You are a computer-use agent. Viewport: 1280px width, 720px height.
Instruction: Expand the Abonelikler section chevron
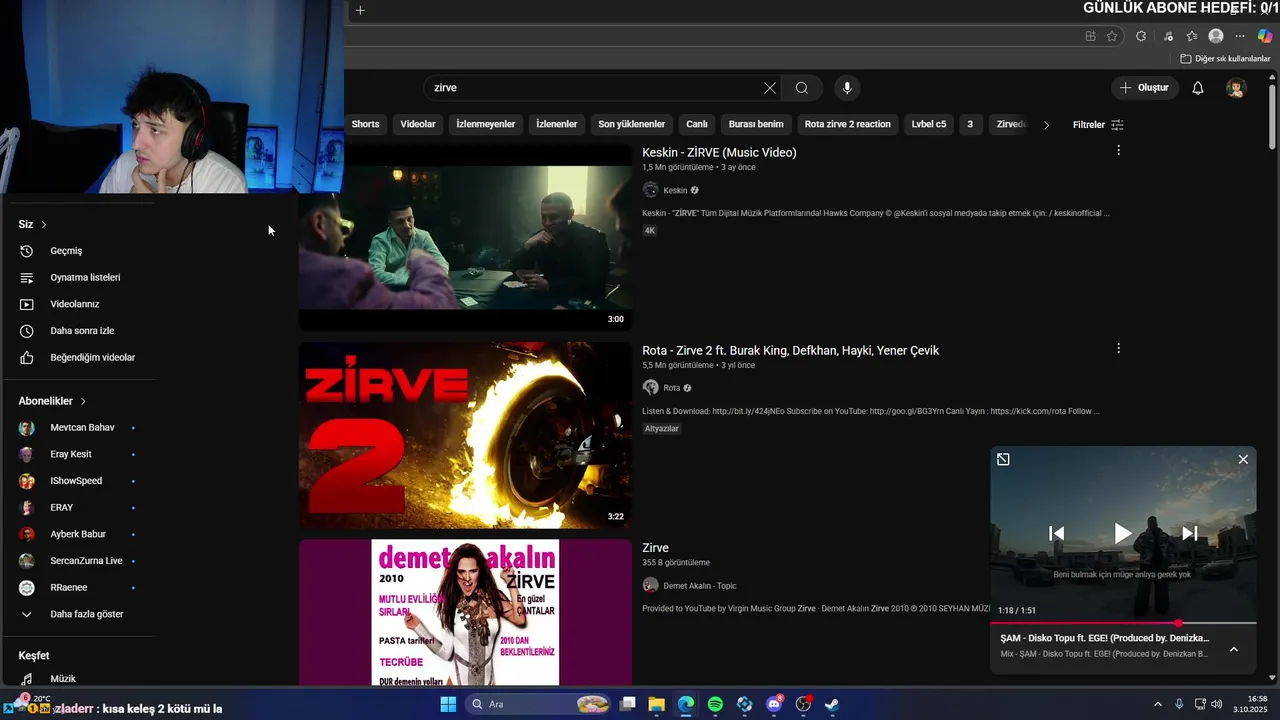pos(83,401)
